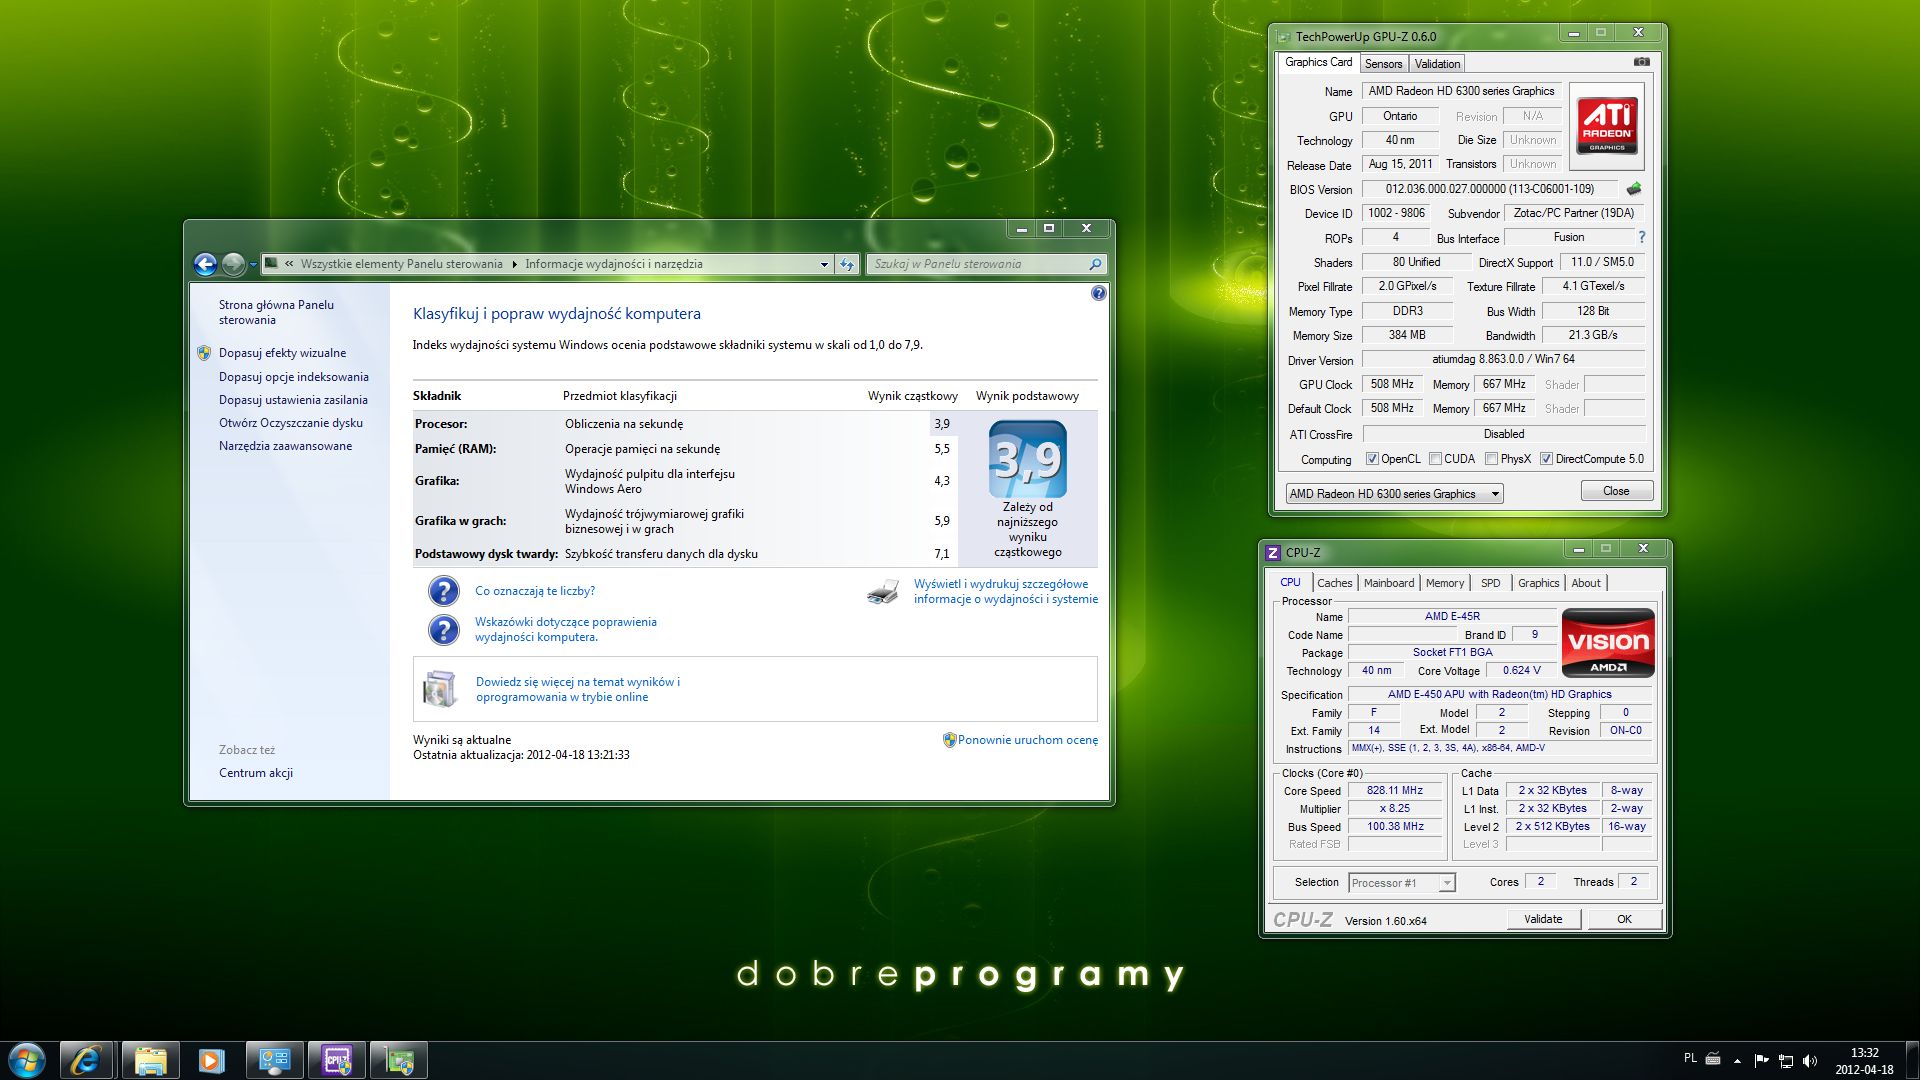The image size is (1920, 1080).
Task: Open the AMD Radeon HD 6300 card dropdown
Action: (1394, 494)
